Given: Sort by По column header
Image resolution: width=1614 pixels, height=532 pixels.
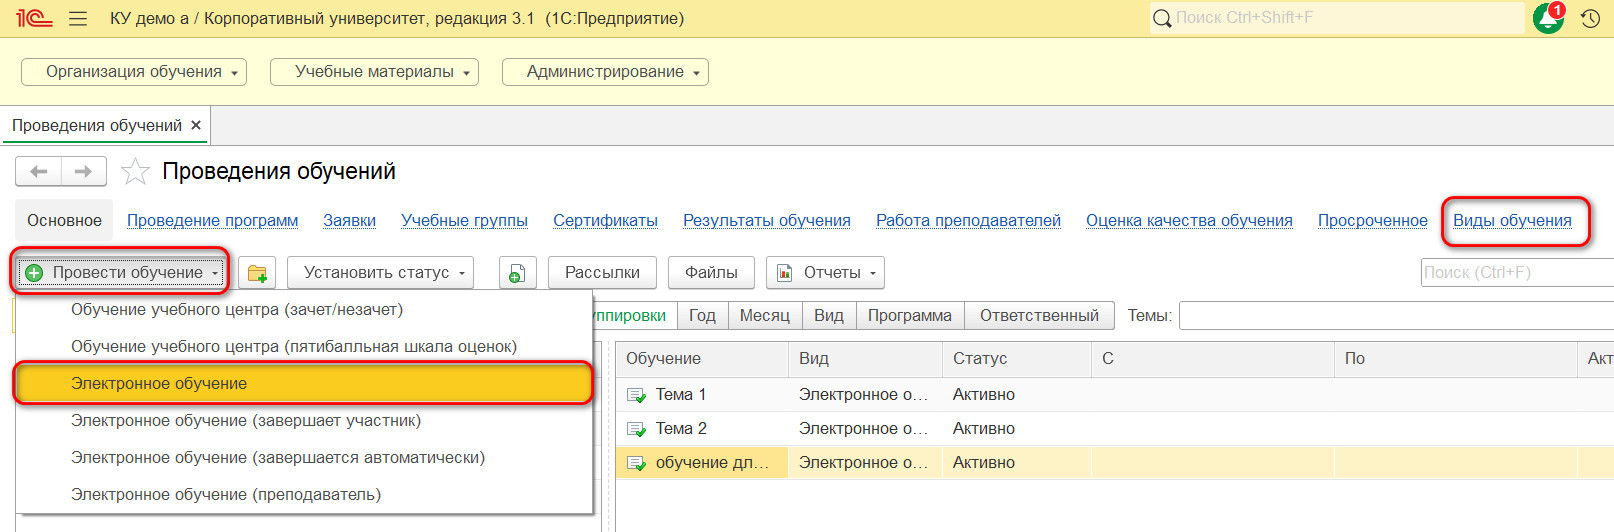Looking at the screenshot, I should click(1456, 359).
